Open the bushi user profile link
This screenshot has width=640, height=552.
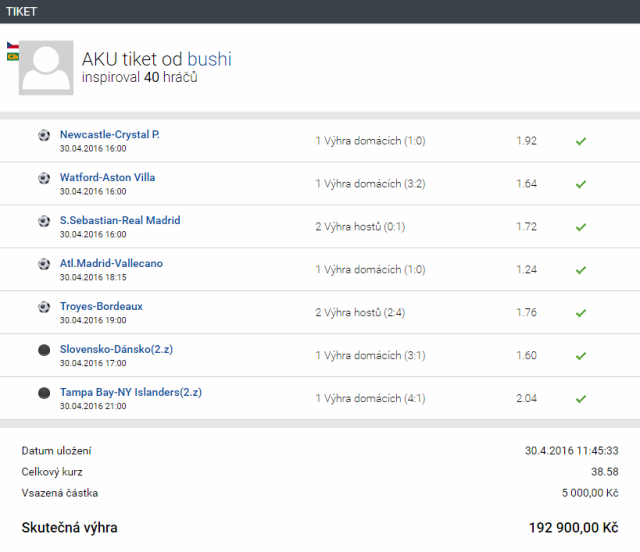point(209,59)
